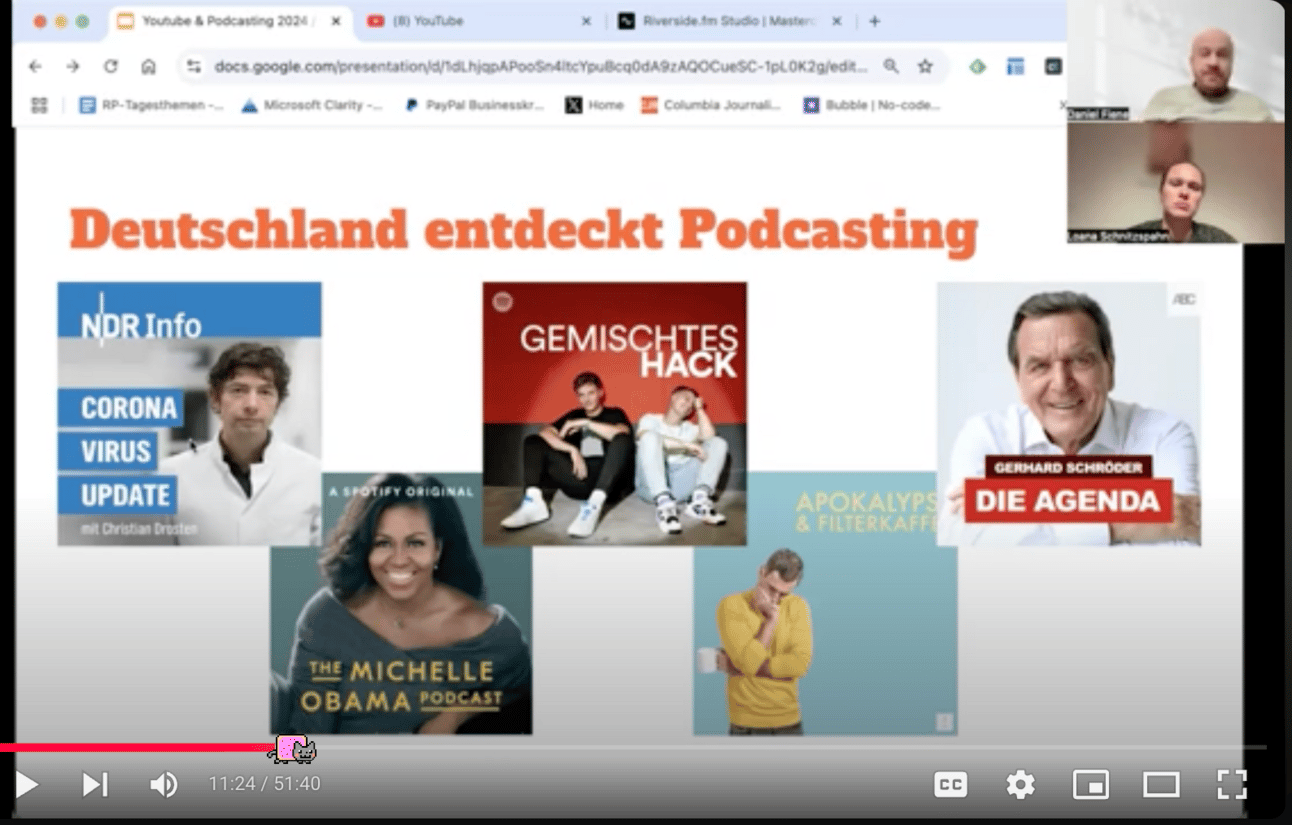This screenshot has width=1292, height=825.
Task: Open the Bubble No-code bookmark
Action: point(872,105)
